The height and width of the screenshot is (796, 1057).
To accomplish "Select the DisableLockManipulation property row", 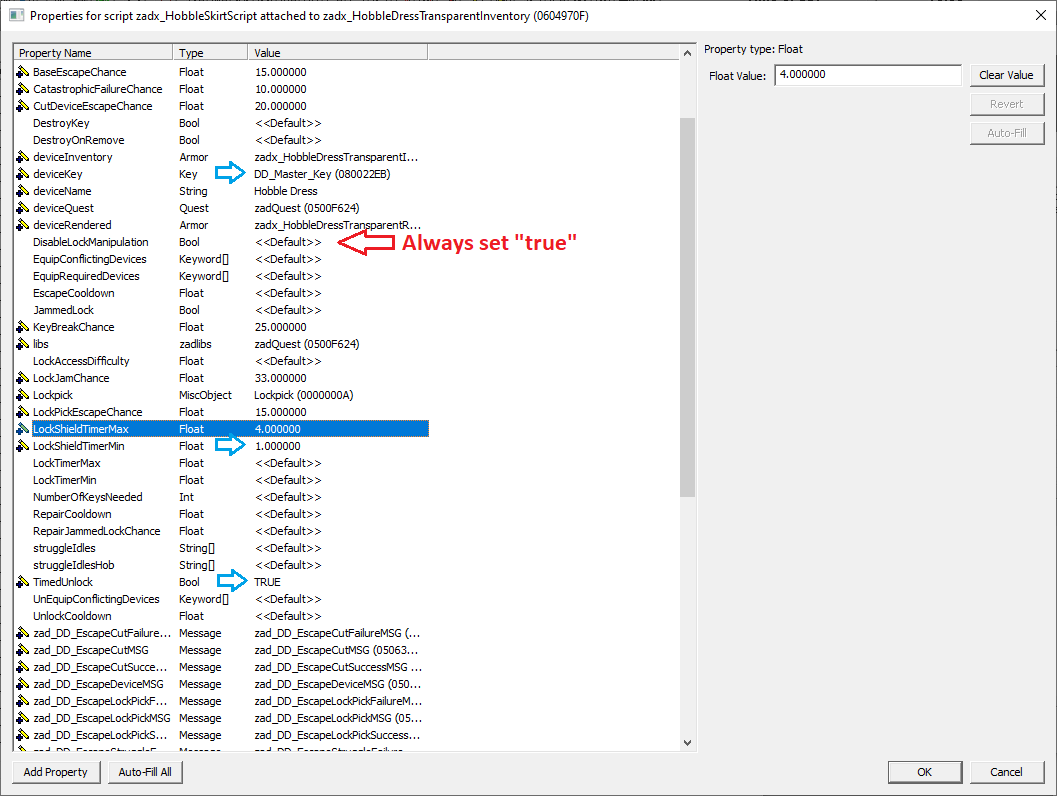I will (x=222, y=242).
